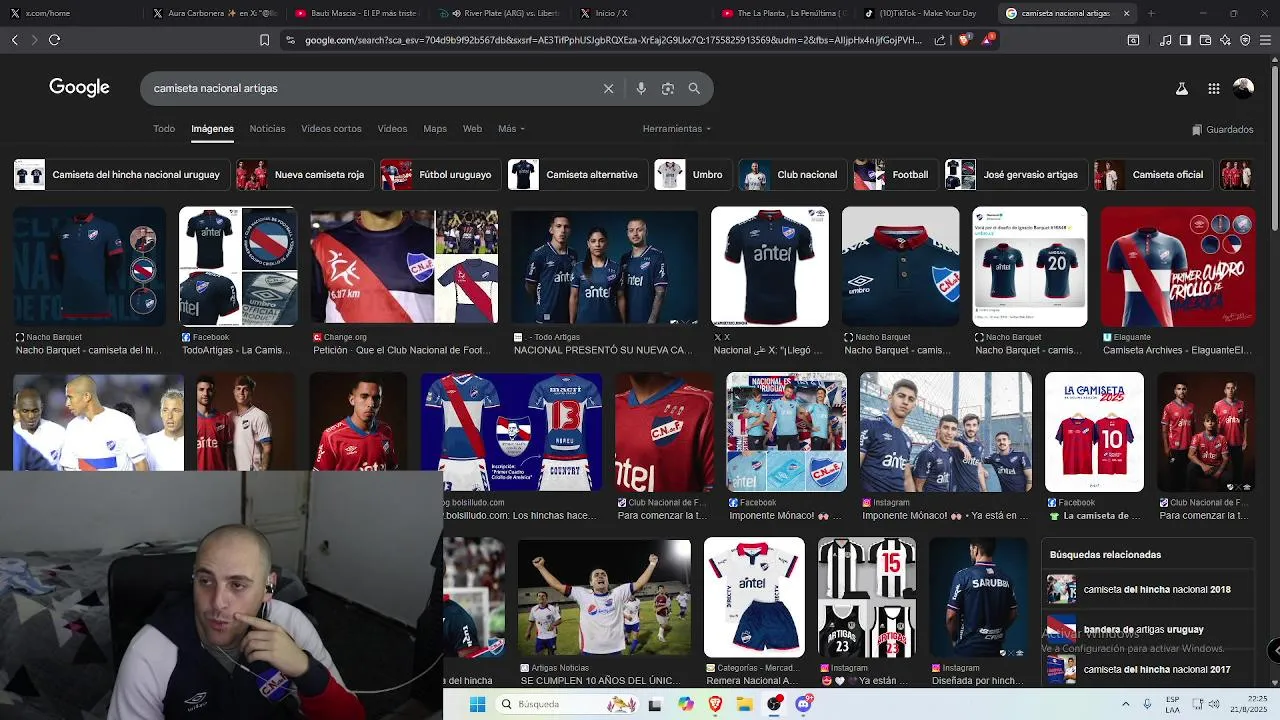Start voice search with the microphone icon

[x=641, y=88]
